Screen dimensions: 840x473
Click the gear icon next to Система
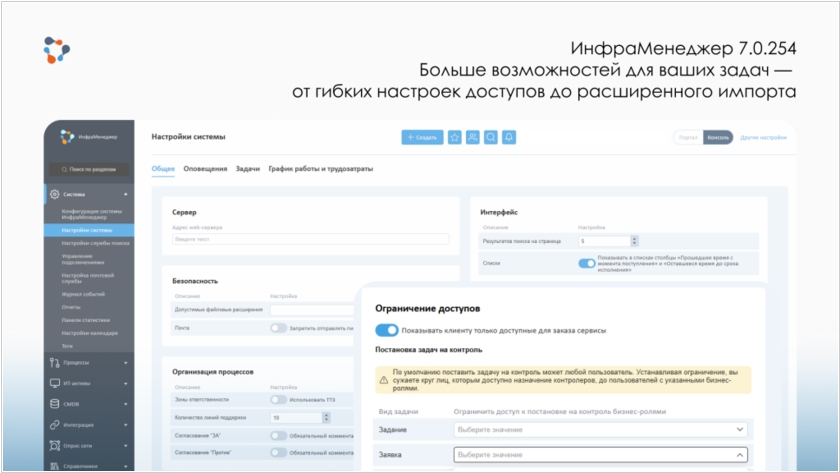click(x=55, y=194)
